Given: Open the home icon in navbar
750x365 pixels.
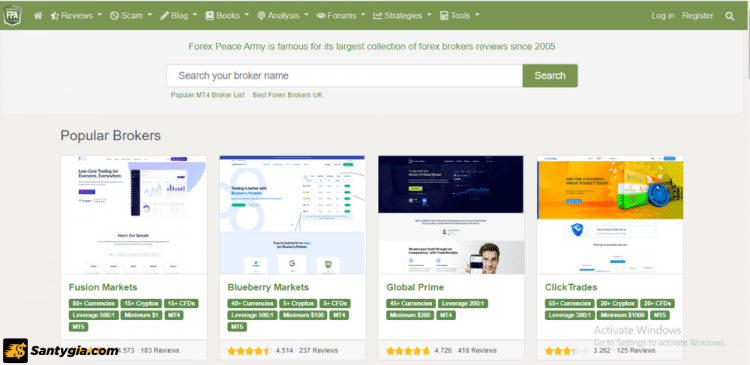Looking at the screenshot, I should [x=38, y=16].
